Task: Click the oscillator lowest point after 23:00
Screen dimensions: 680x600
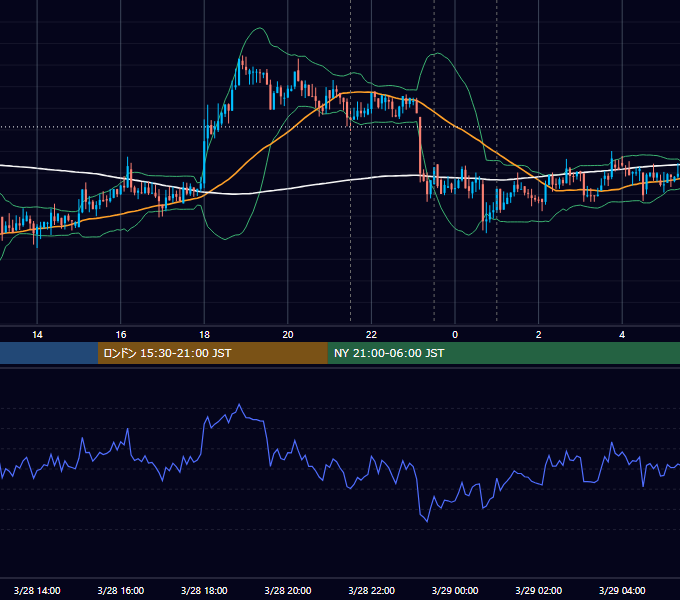Action: point(427,521)
